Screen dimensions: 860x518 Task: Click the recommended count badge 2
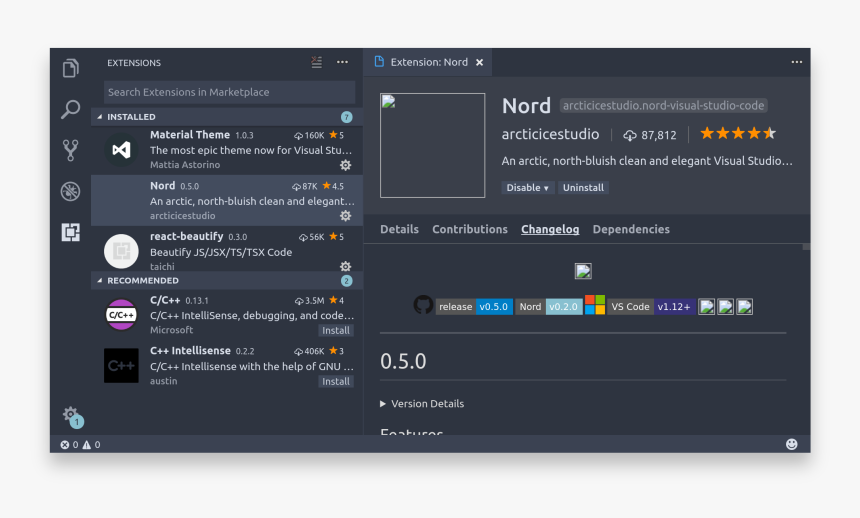pyautogui.click(x=347, y=281)
